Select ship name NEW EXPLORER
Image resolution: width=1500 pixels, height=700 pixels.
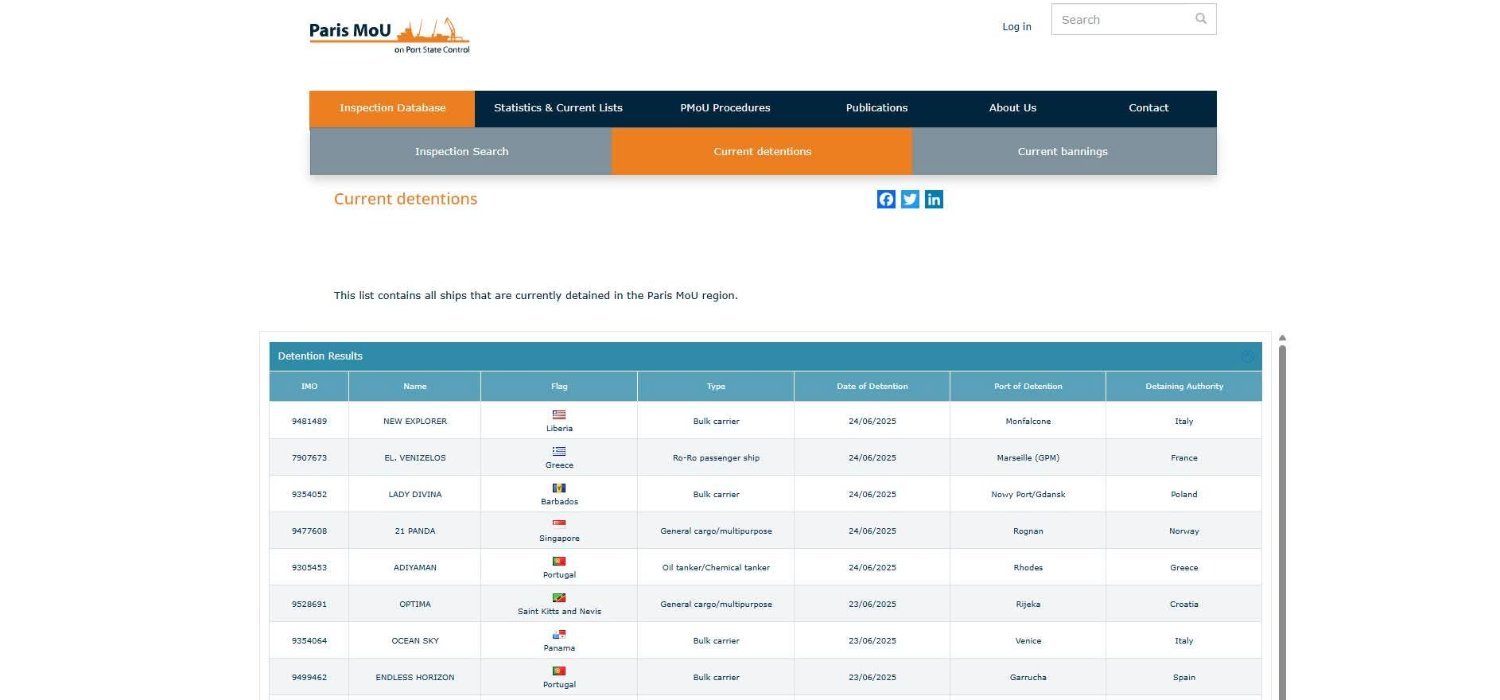pyautogui.click(x=415, y=421)
